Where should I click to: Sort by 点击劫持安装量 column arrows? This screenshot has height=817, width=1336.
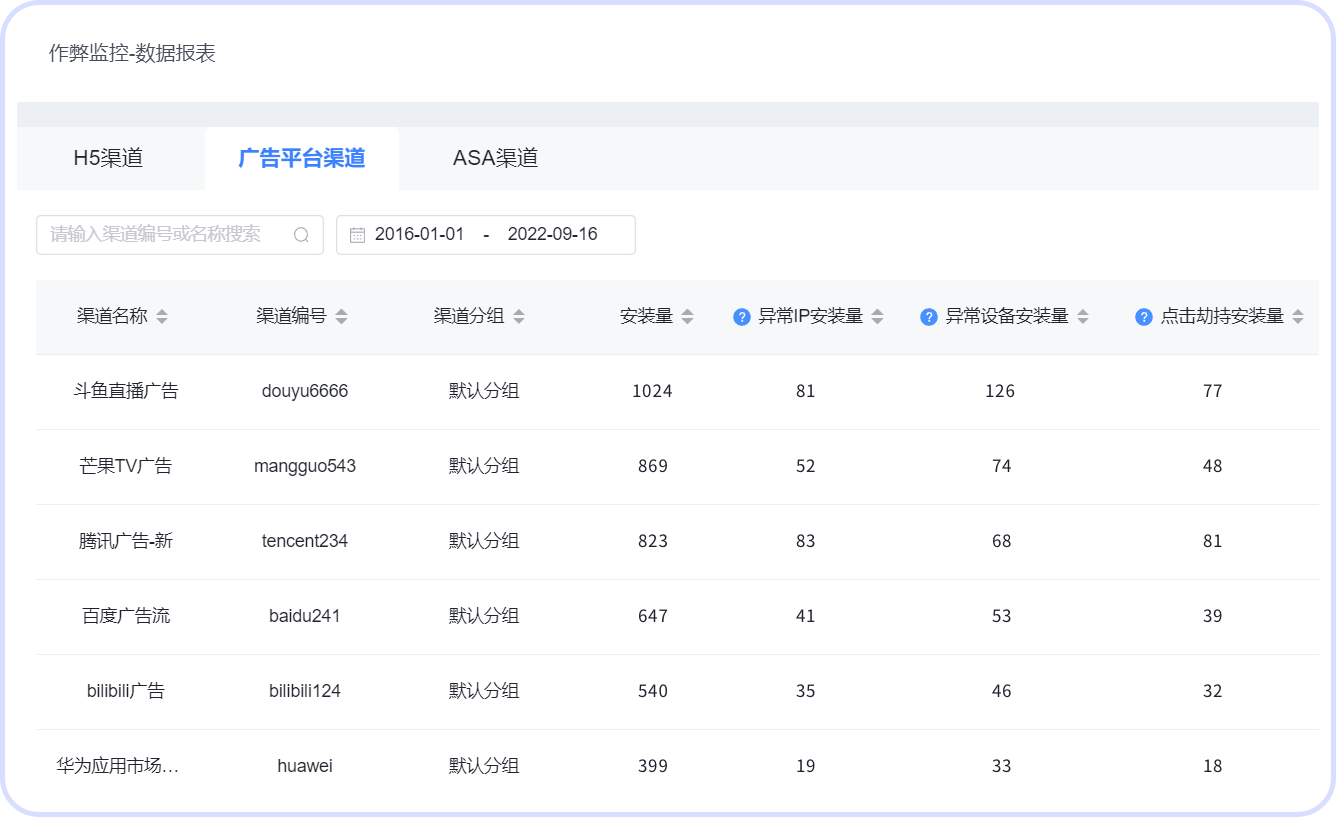point(1298,317)
